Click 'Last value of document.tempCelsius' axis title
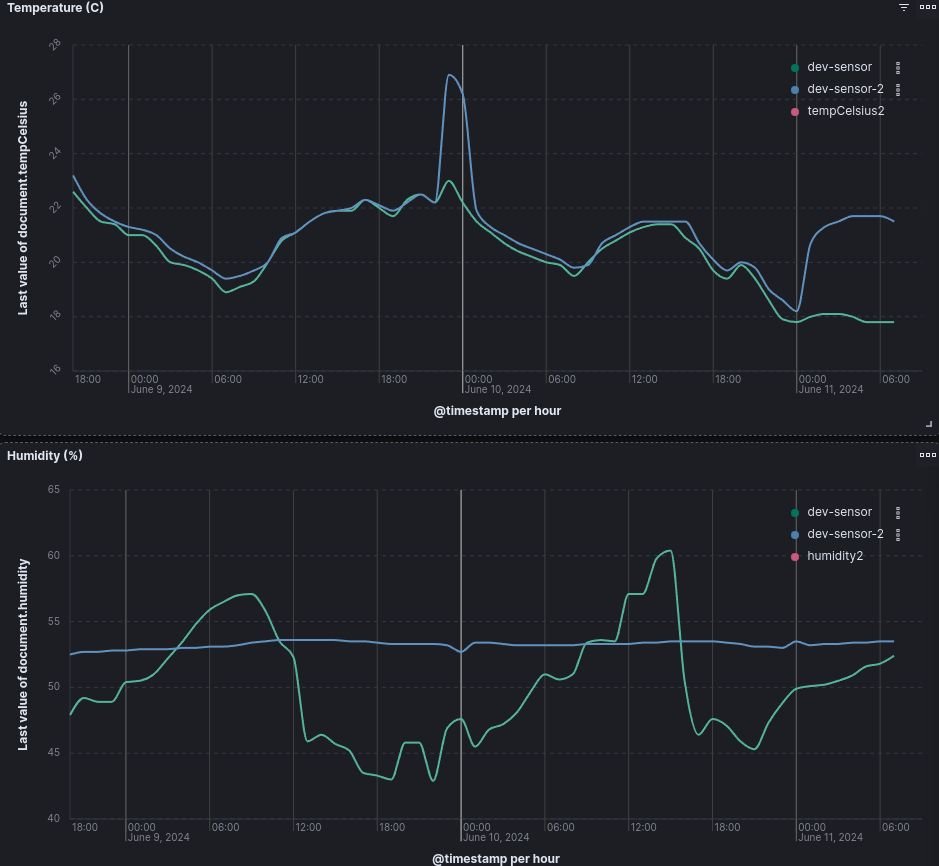The height and width of the screenshot is (866, 939). coord(23,208)
